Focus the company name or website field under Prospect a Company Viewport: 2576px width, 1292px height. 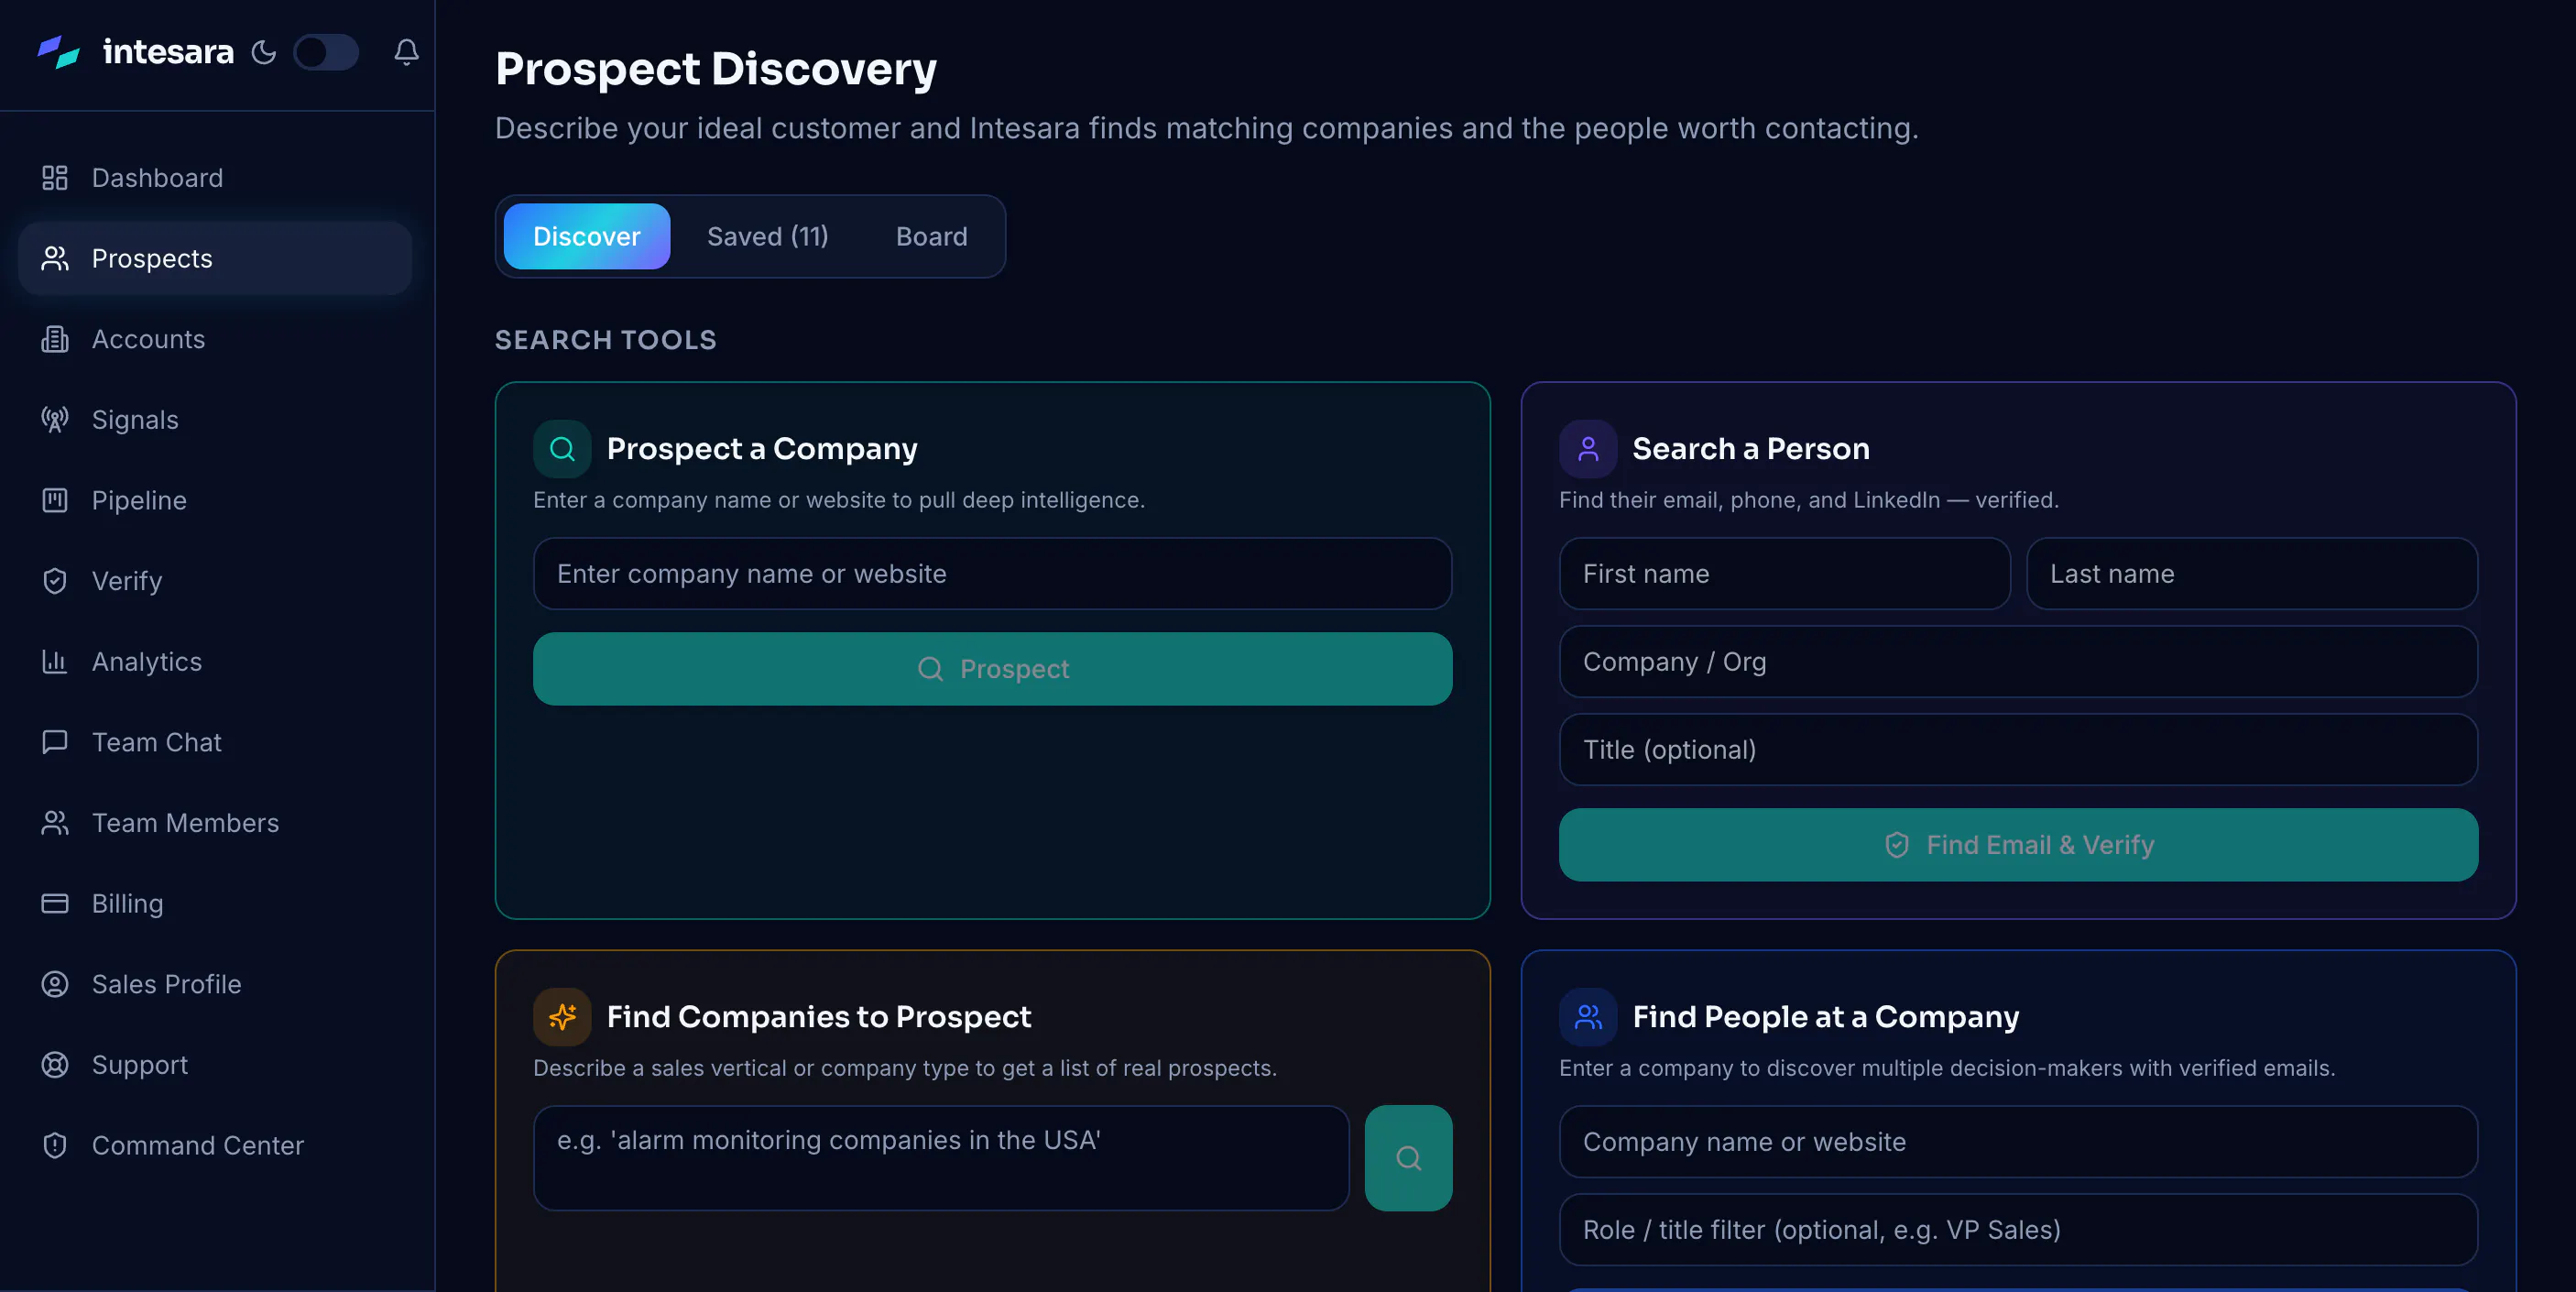(x=992, y=574)
